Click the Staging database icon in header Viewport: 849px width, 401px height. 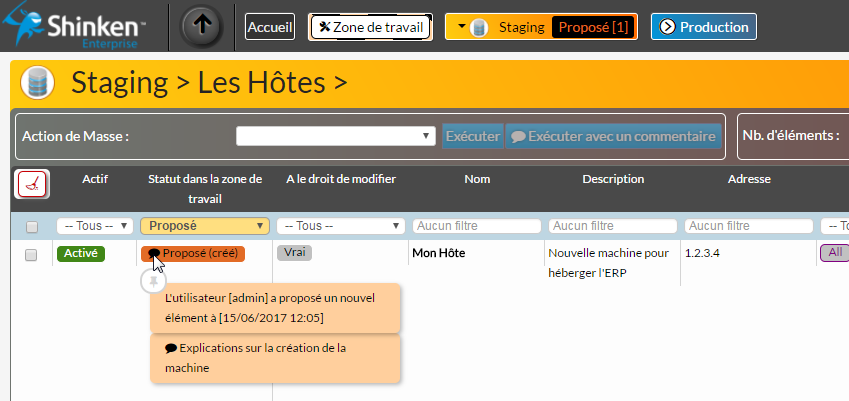point(38,82)
